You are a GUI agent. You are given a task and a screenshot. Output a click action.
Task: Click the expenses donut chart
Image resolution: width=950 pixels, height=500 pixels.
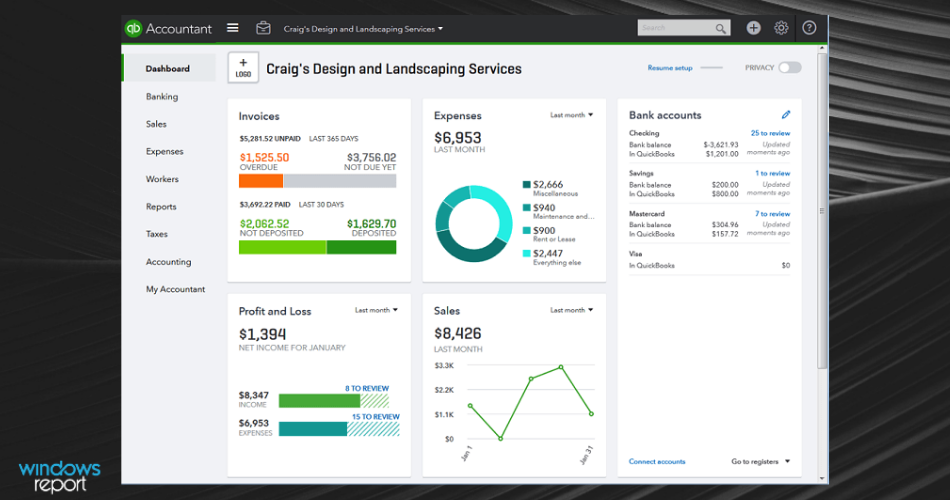pyautogui.click(x=474, y=224)
